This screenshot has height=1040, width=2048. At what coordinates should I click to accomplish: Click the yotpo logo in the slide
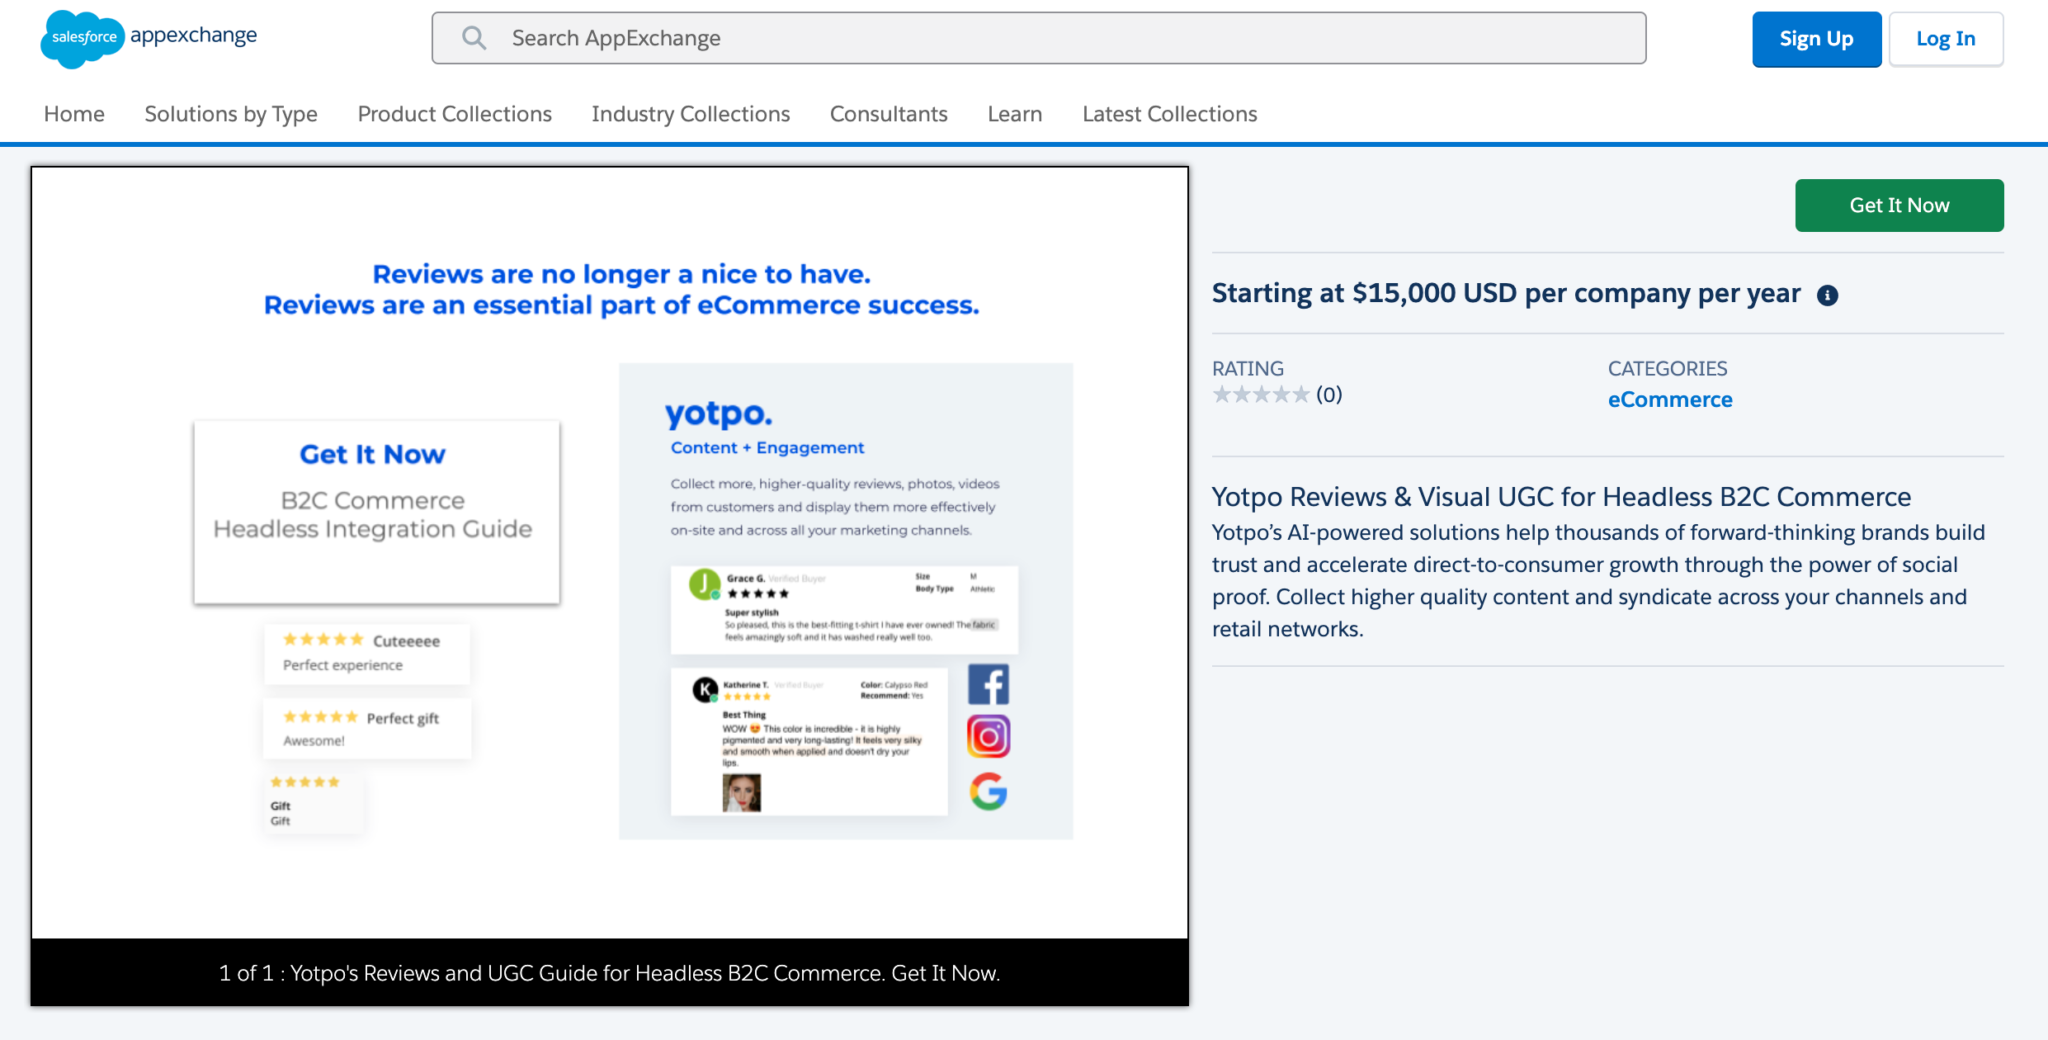[718, 413]
